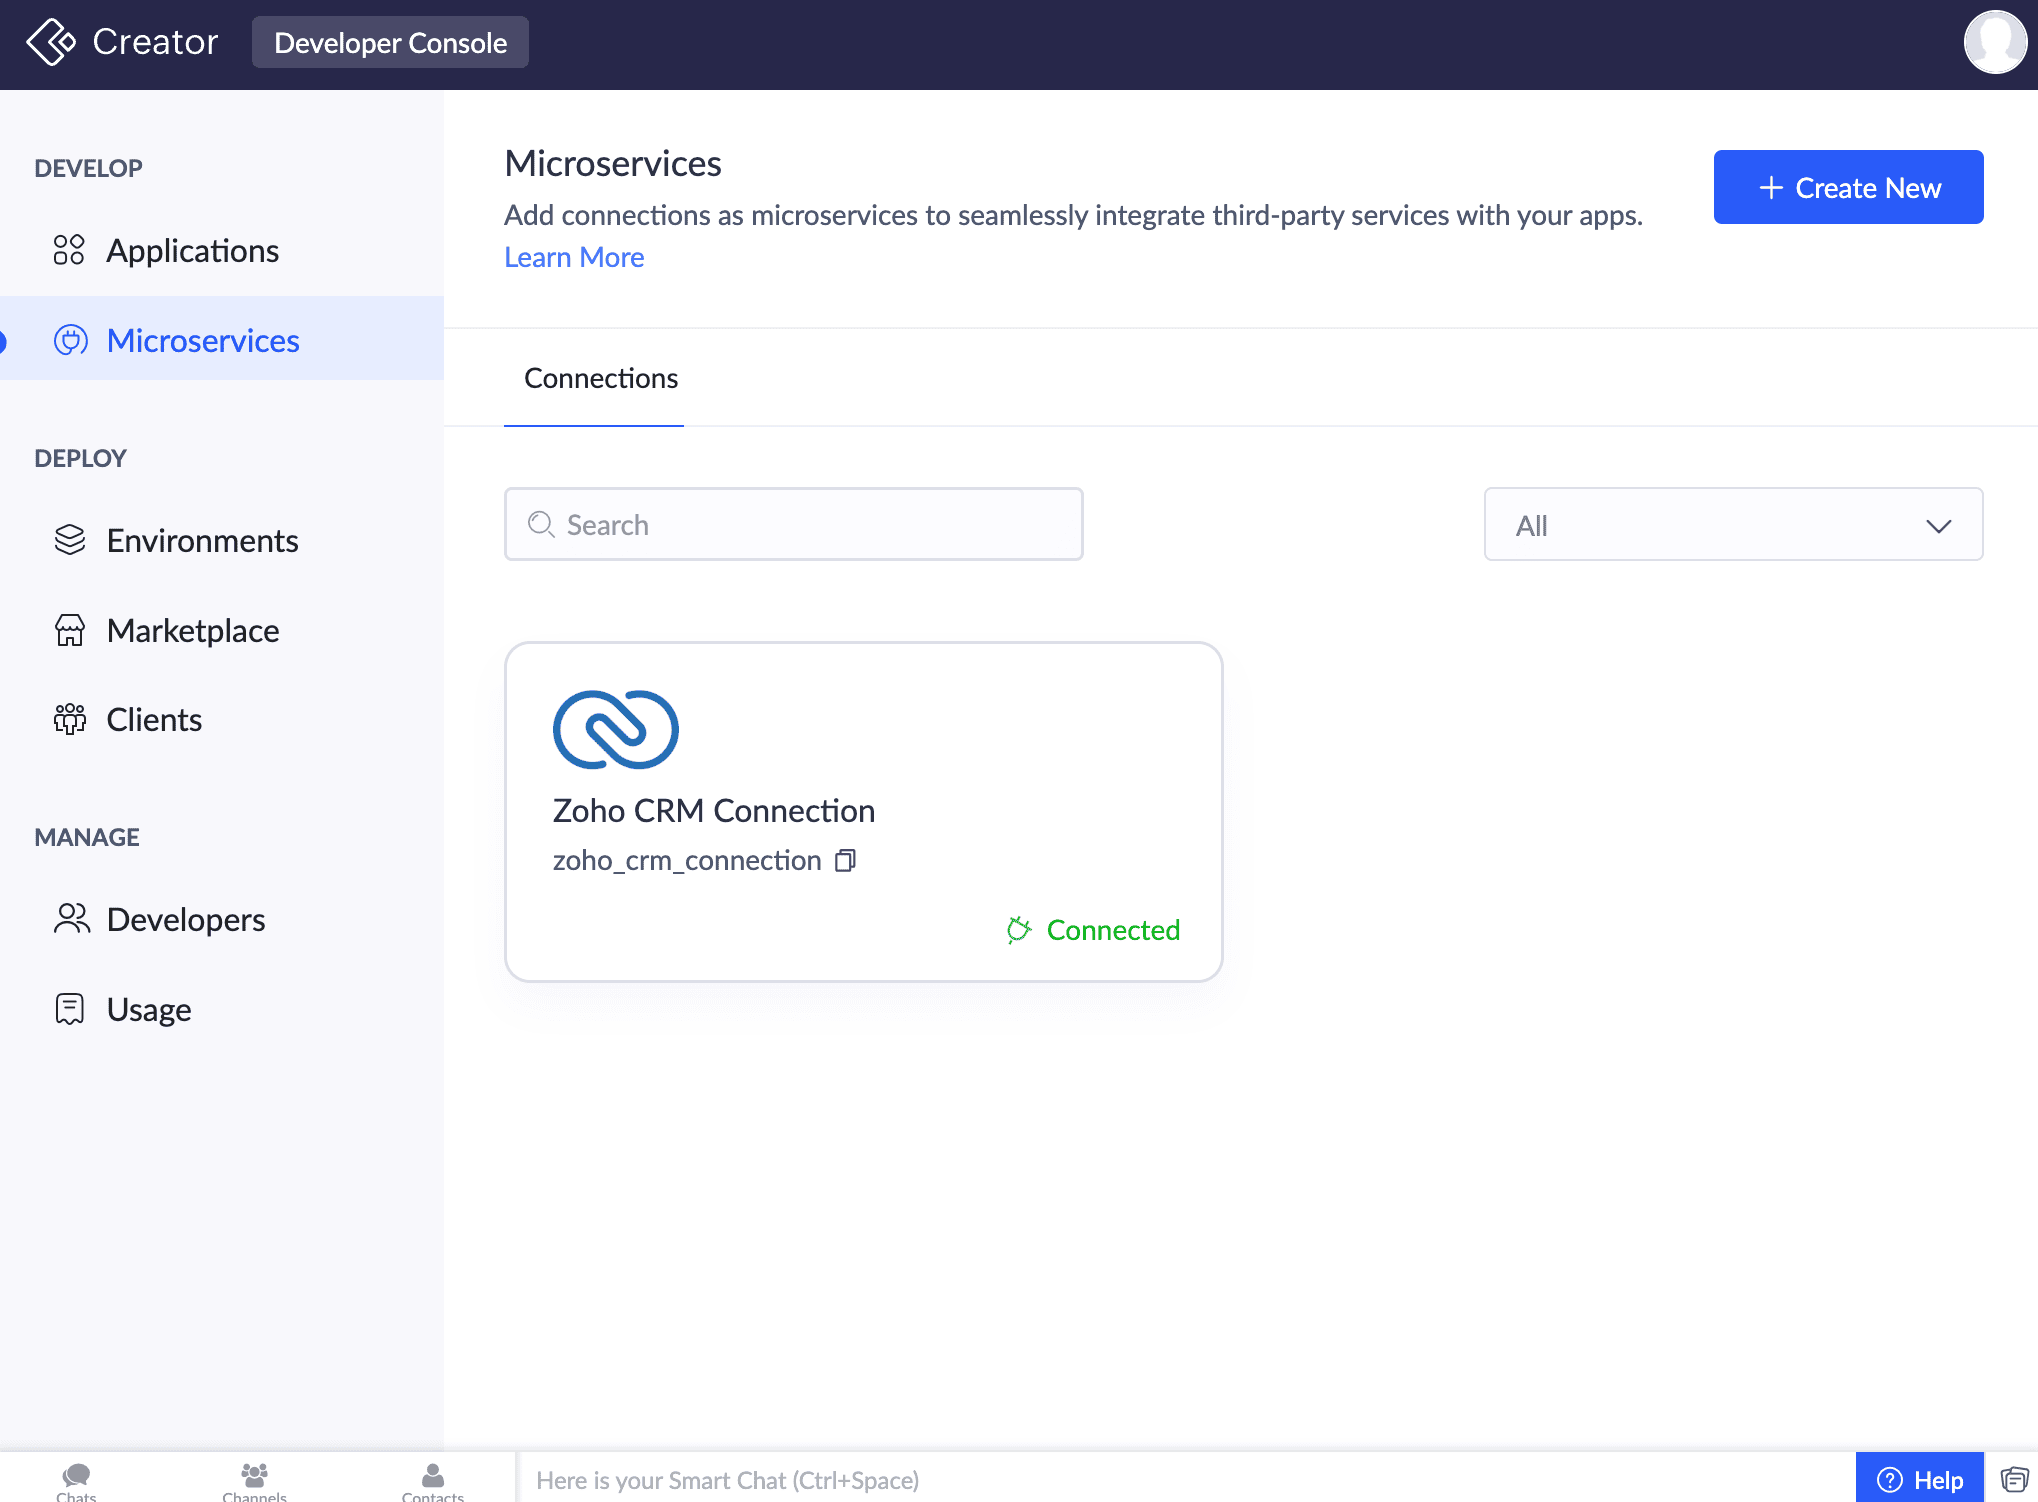The height and width of the screenshot is (1502, 2038).
Task: Switch to the Connections tab
Action: point(600,379)
